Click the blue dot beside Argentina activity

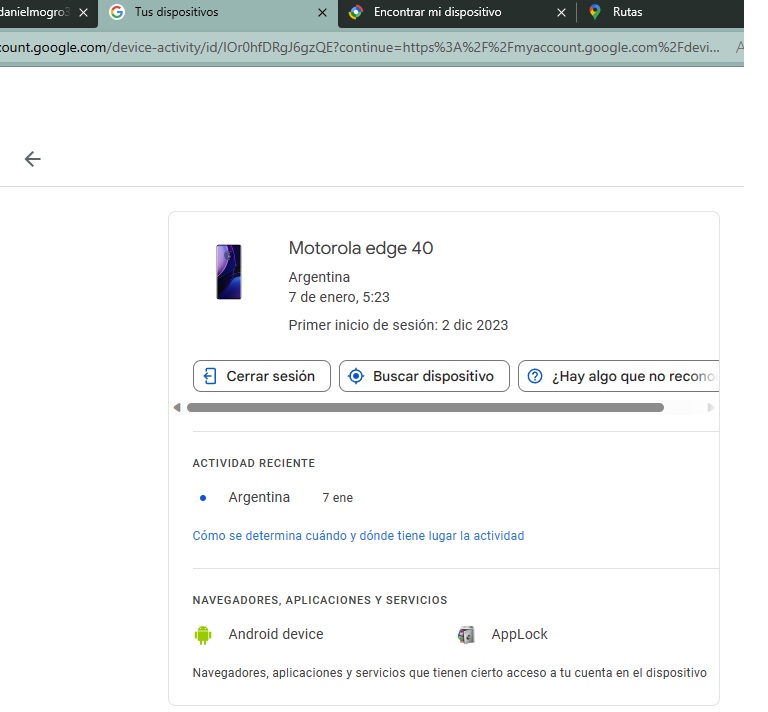(x=203, y=498)
